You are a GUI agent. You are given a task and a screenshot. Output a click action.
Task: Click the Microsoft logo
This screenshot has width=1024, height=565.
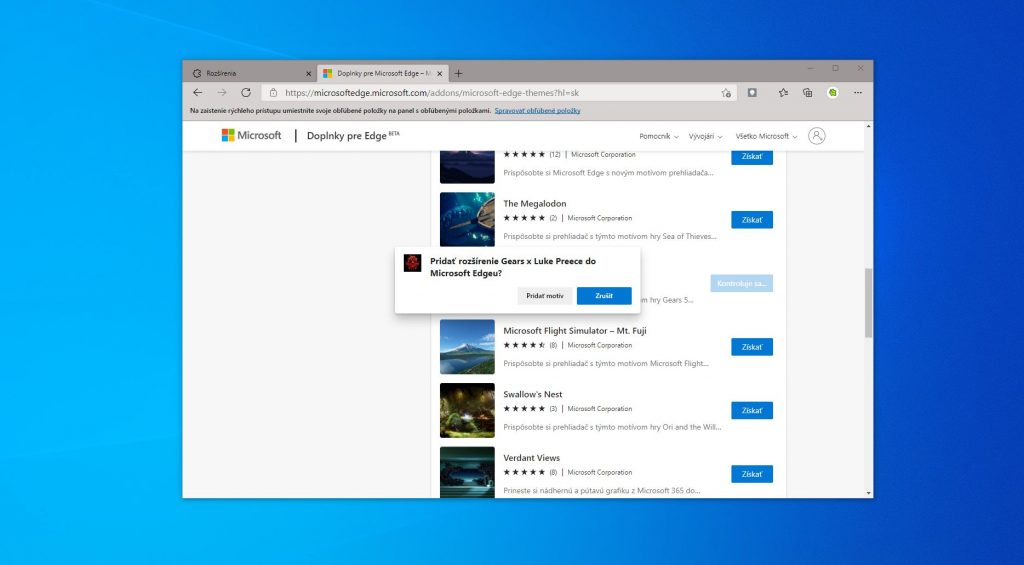coord(251,135)
